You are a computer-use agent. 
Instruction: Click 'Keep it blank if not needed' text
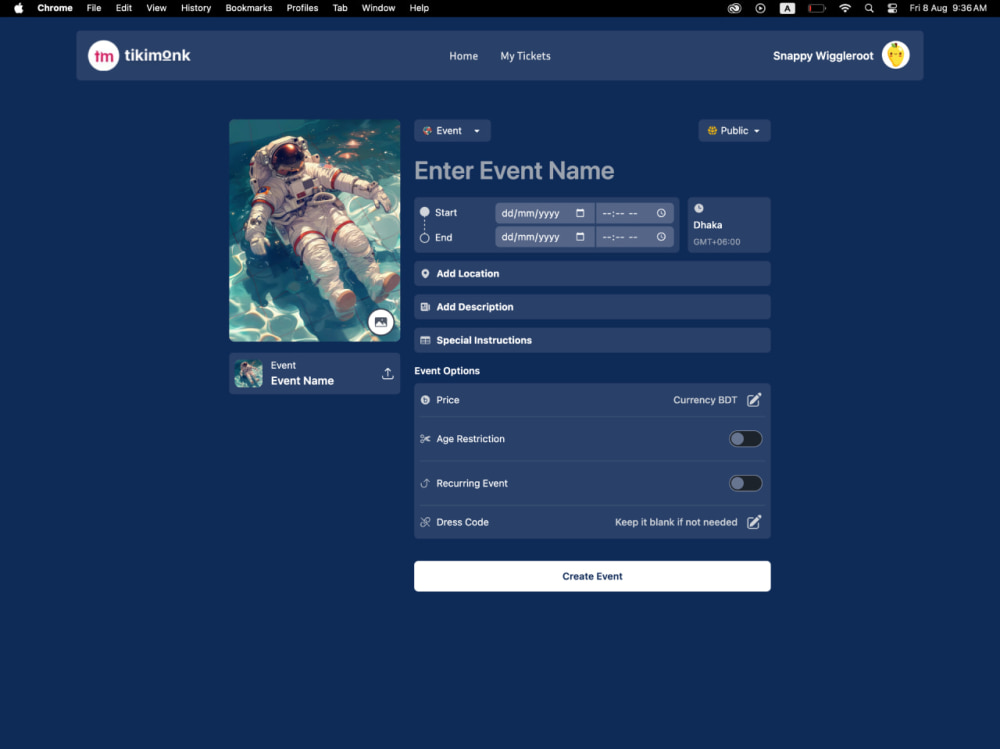coord(676,522)
